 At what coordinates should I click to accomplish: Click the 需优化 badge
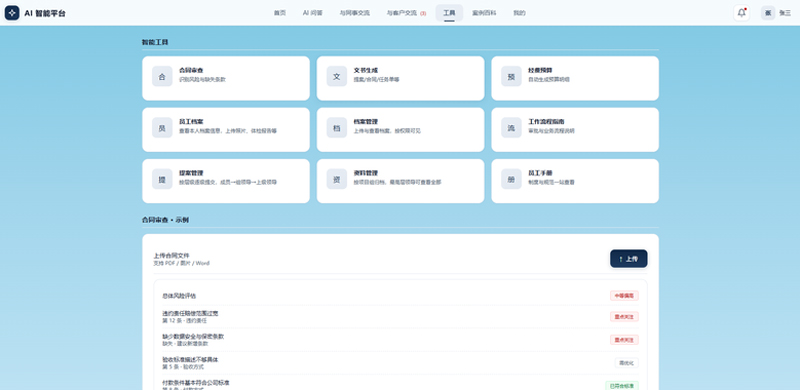(x=627, y=363)
